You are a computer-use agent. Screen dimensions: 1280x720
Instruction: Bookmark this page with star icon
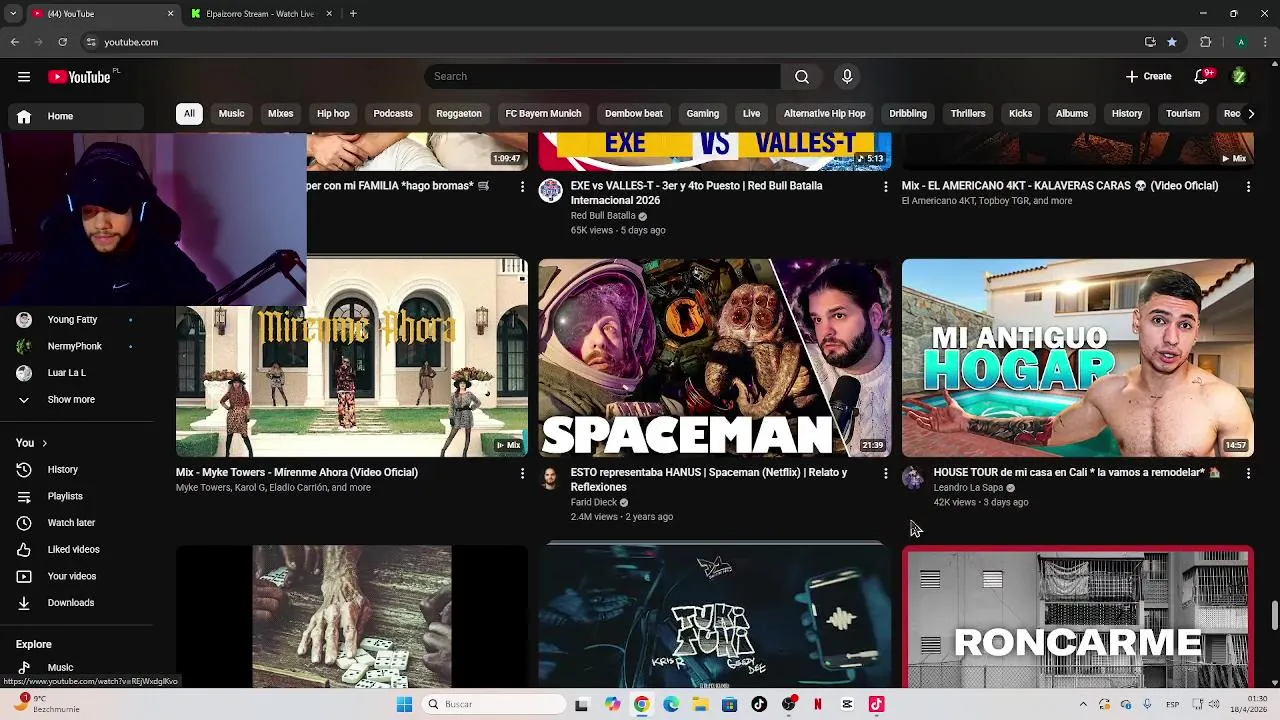1172,42
